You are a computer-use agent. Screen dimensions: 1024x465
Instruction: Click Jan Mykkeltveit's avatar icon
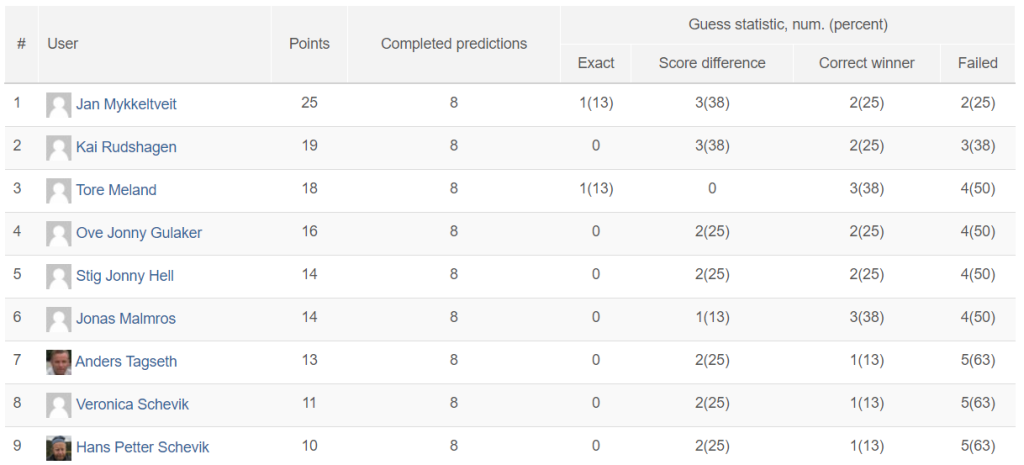click(x=59, y=105)
